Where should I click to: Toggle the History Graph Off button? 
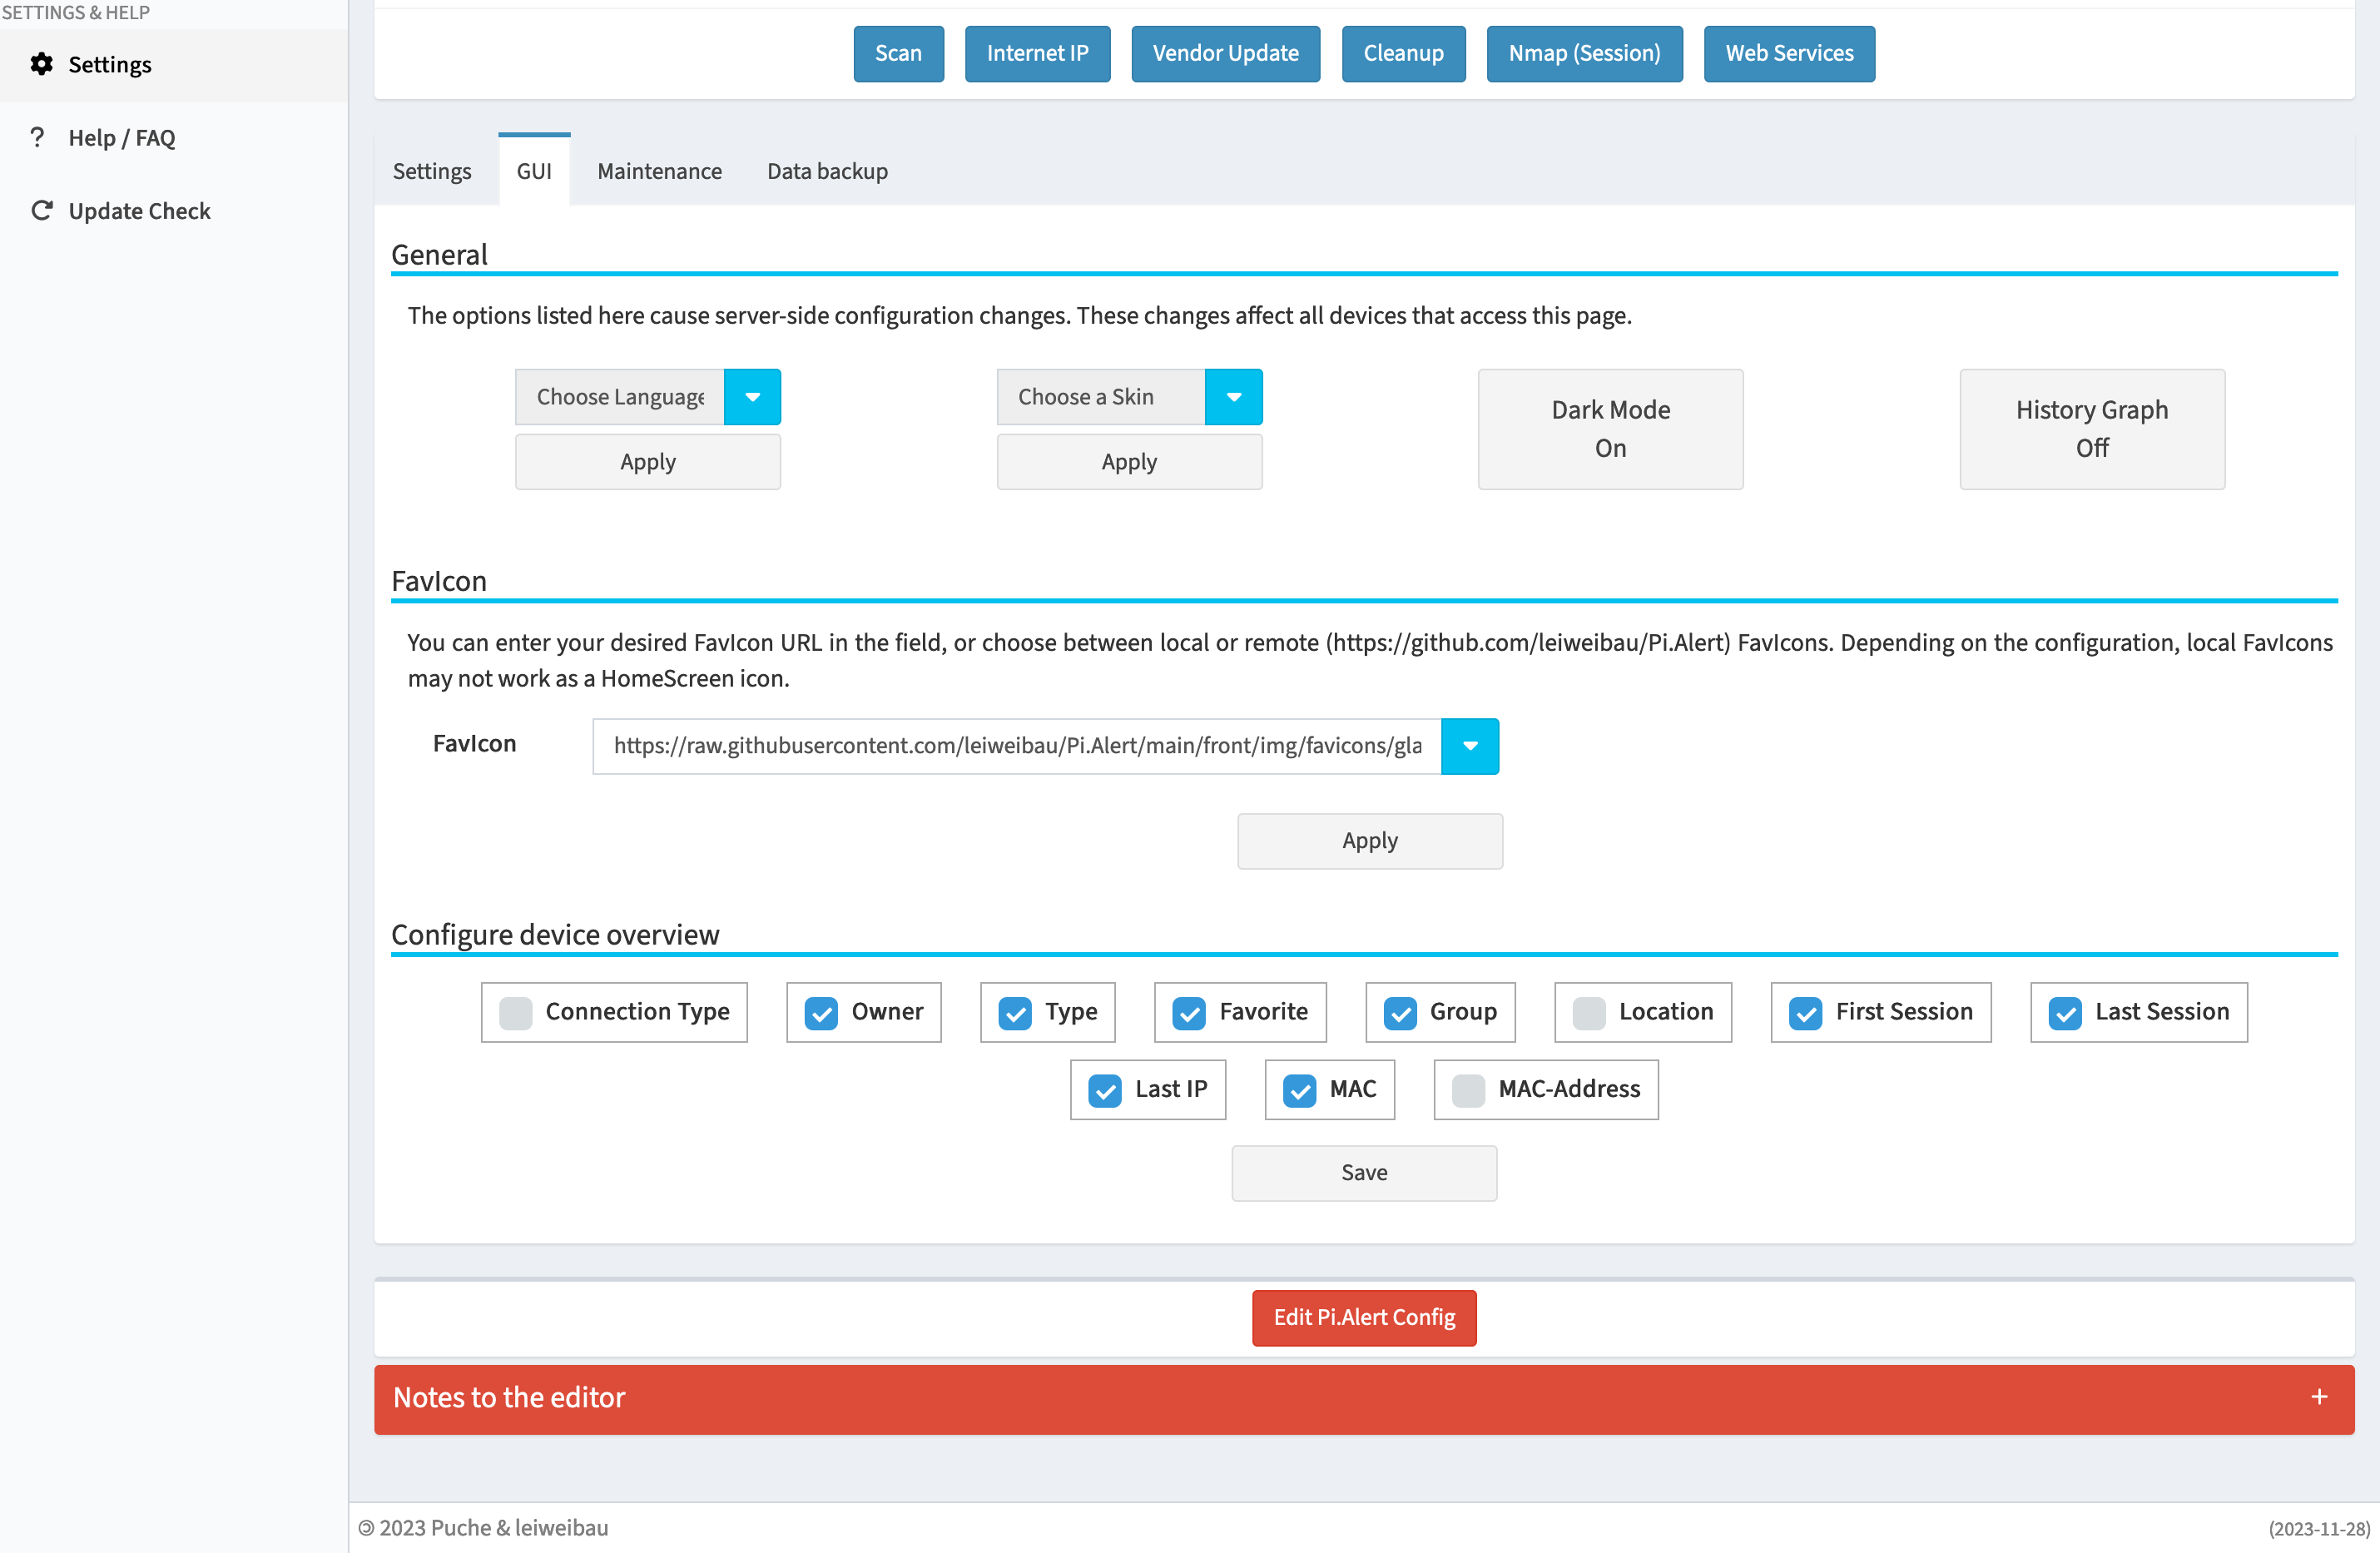(2091, 429)
